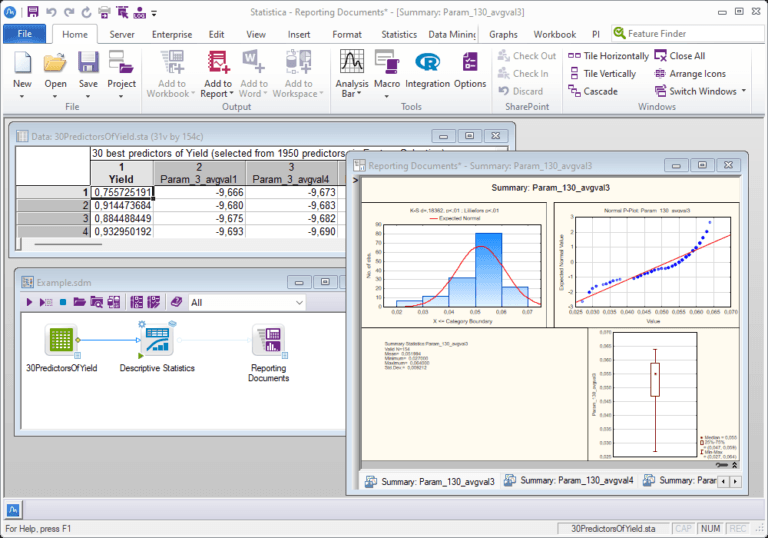
Task: Click the Open folder icon
Action: (55, 63)
